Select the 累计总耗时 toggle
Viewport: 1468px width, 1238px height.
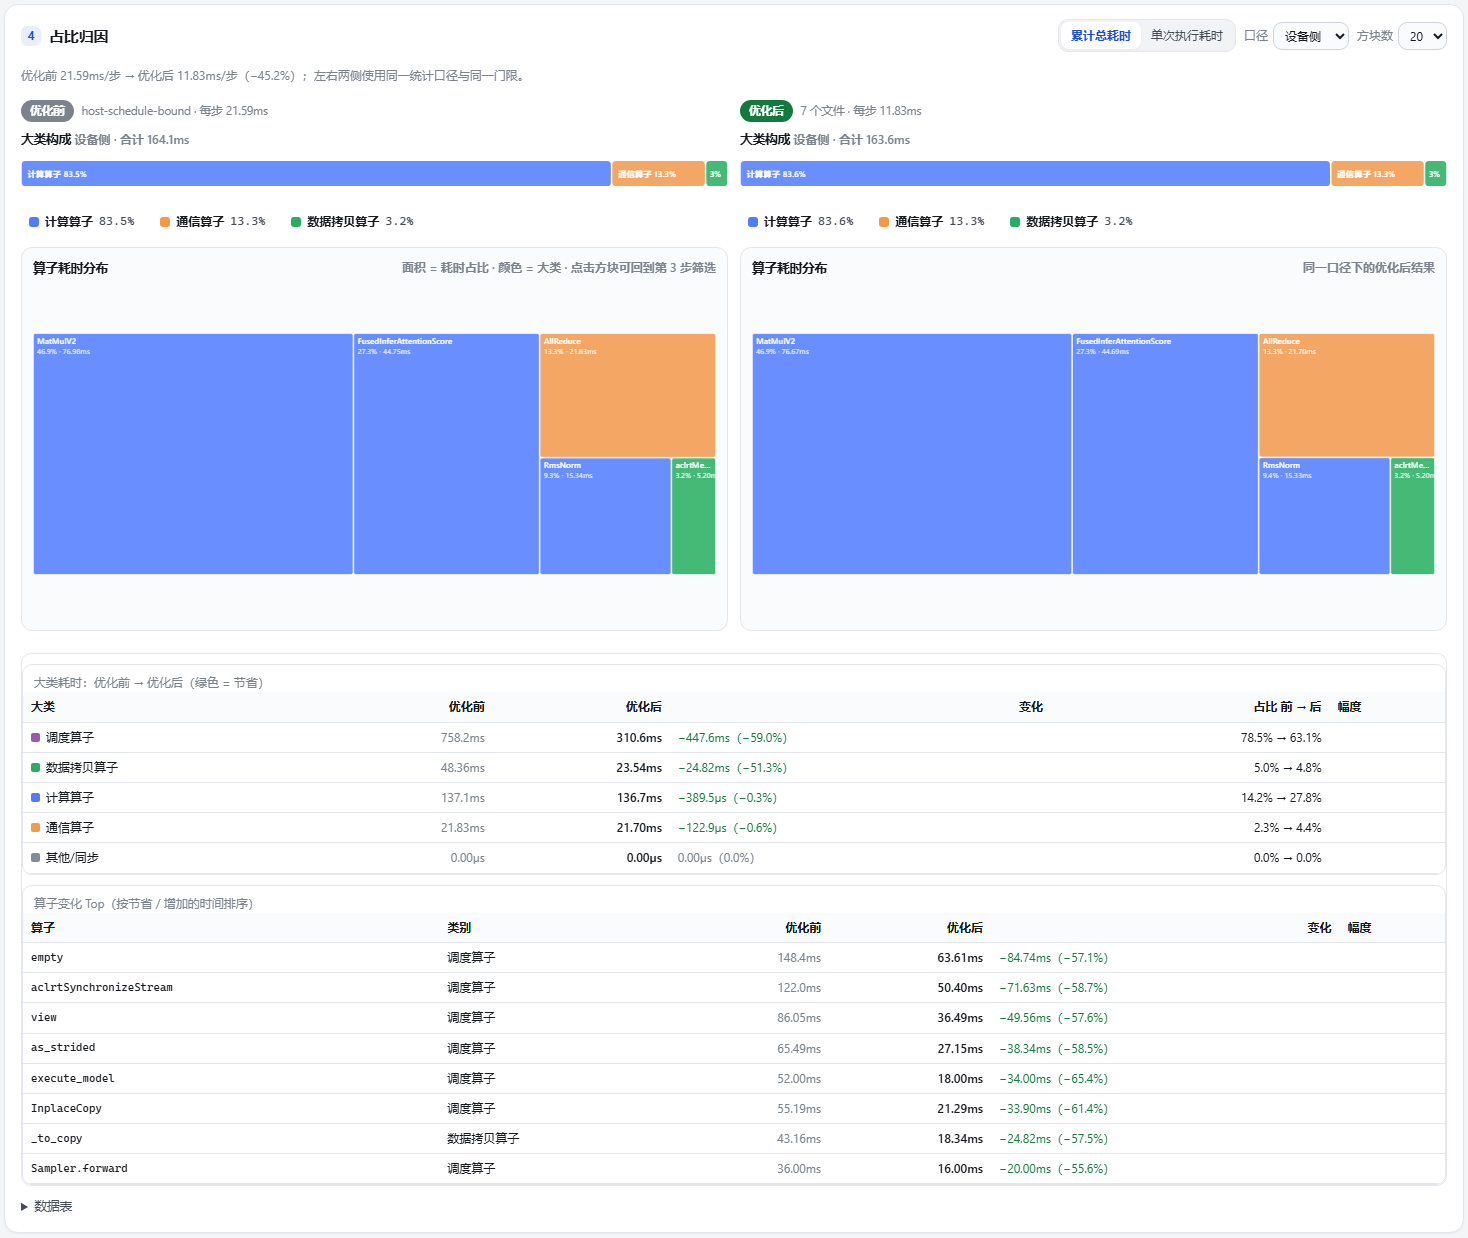1100,36
